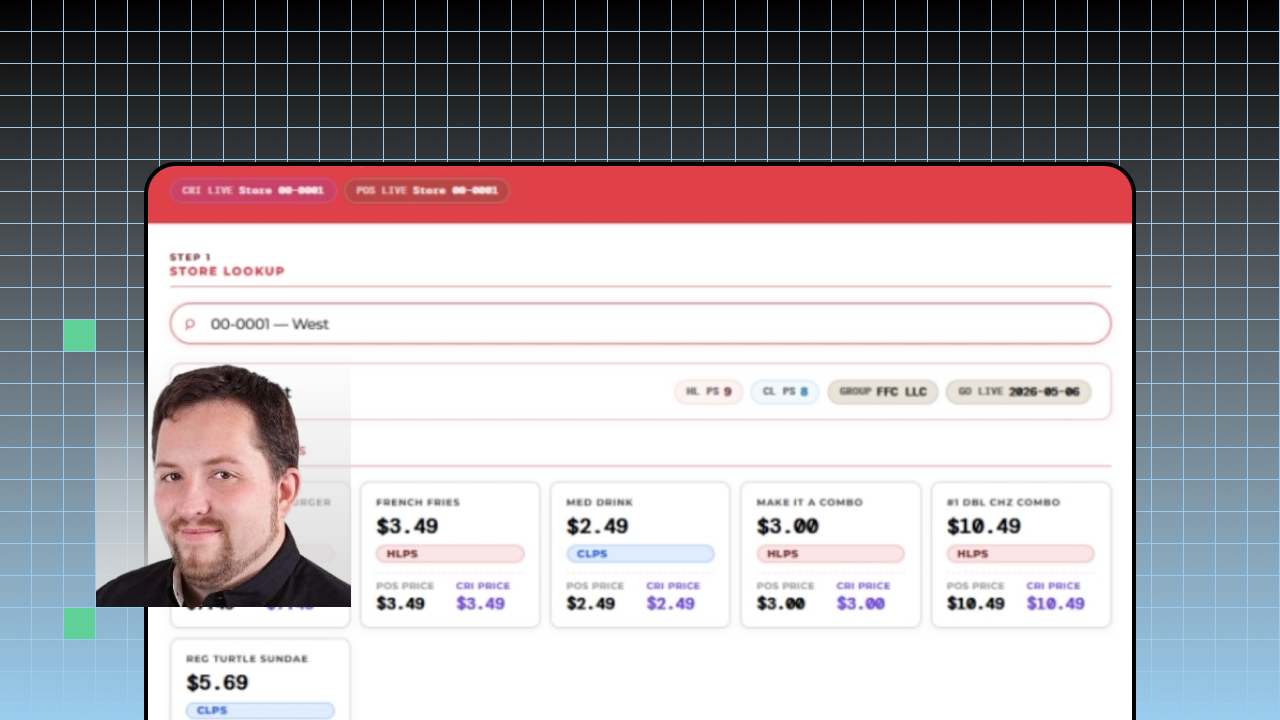Click the presenter portrait photo
Image resolution: width=1280 pixels, height=720 pixels.
click(223, 485)
